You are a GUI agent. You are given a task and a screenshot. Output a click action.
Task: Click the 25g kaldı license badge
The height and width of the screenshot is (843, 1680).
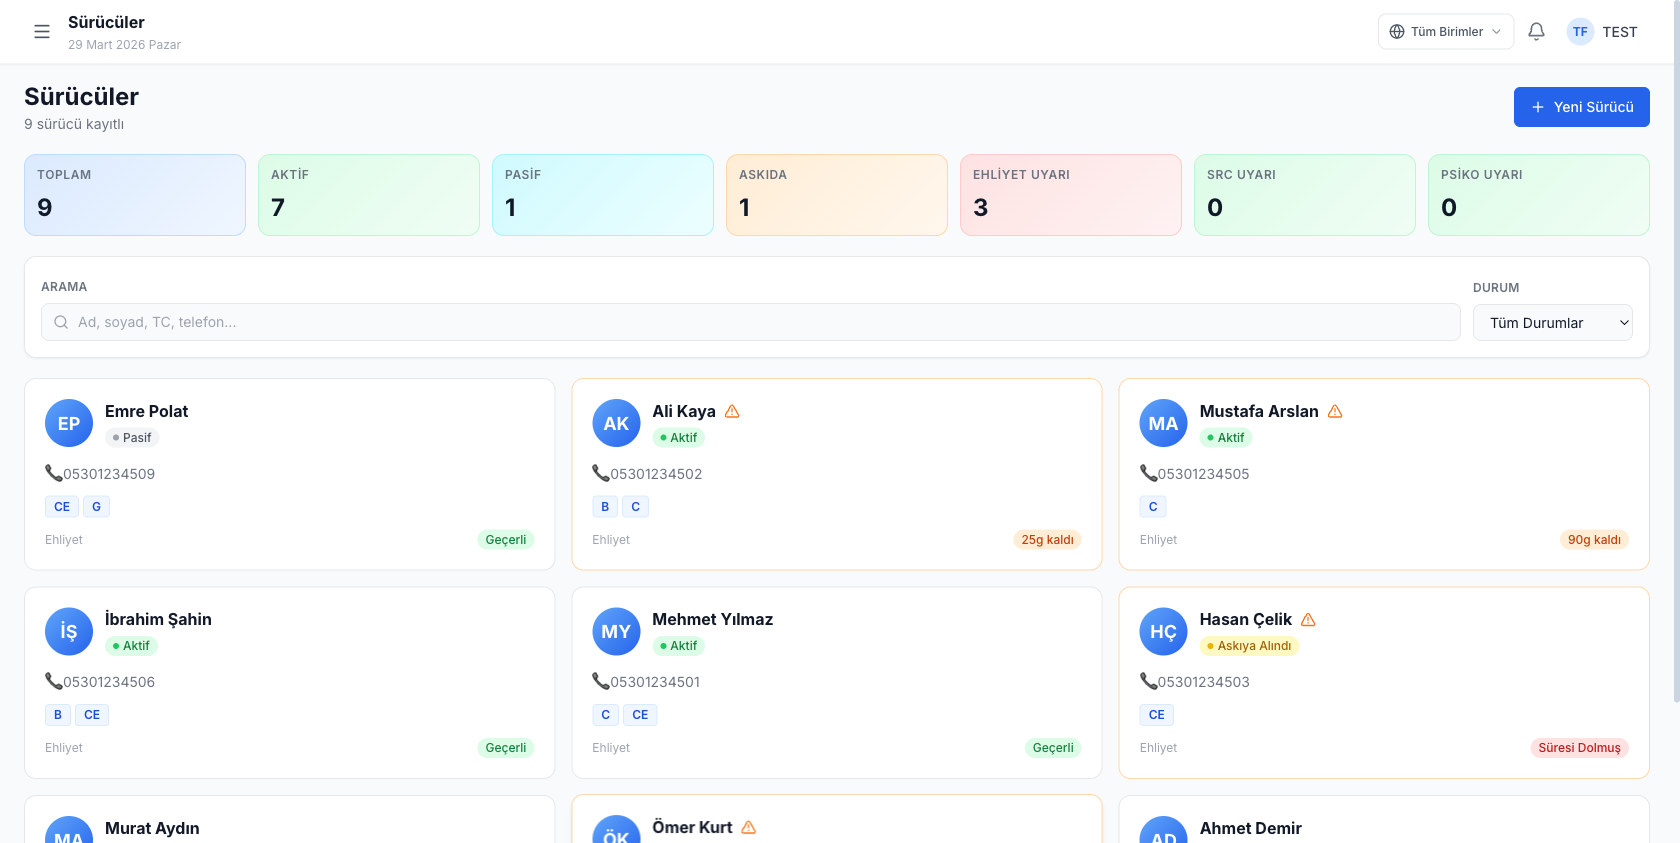point(1047,540)
